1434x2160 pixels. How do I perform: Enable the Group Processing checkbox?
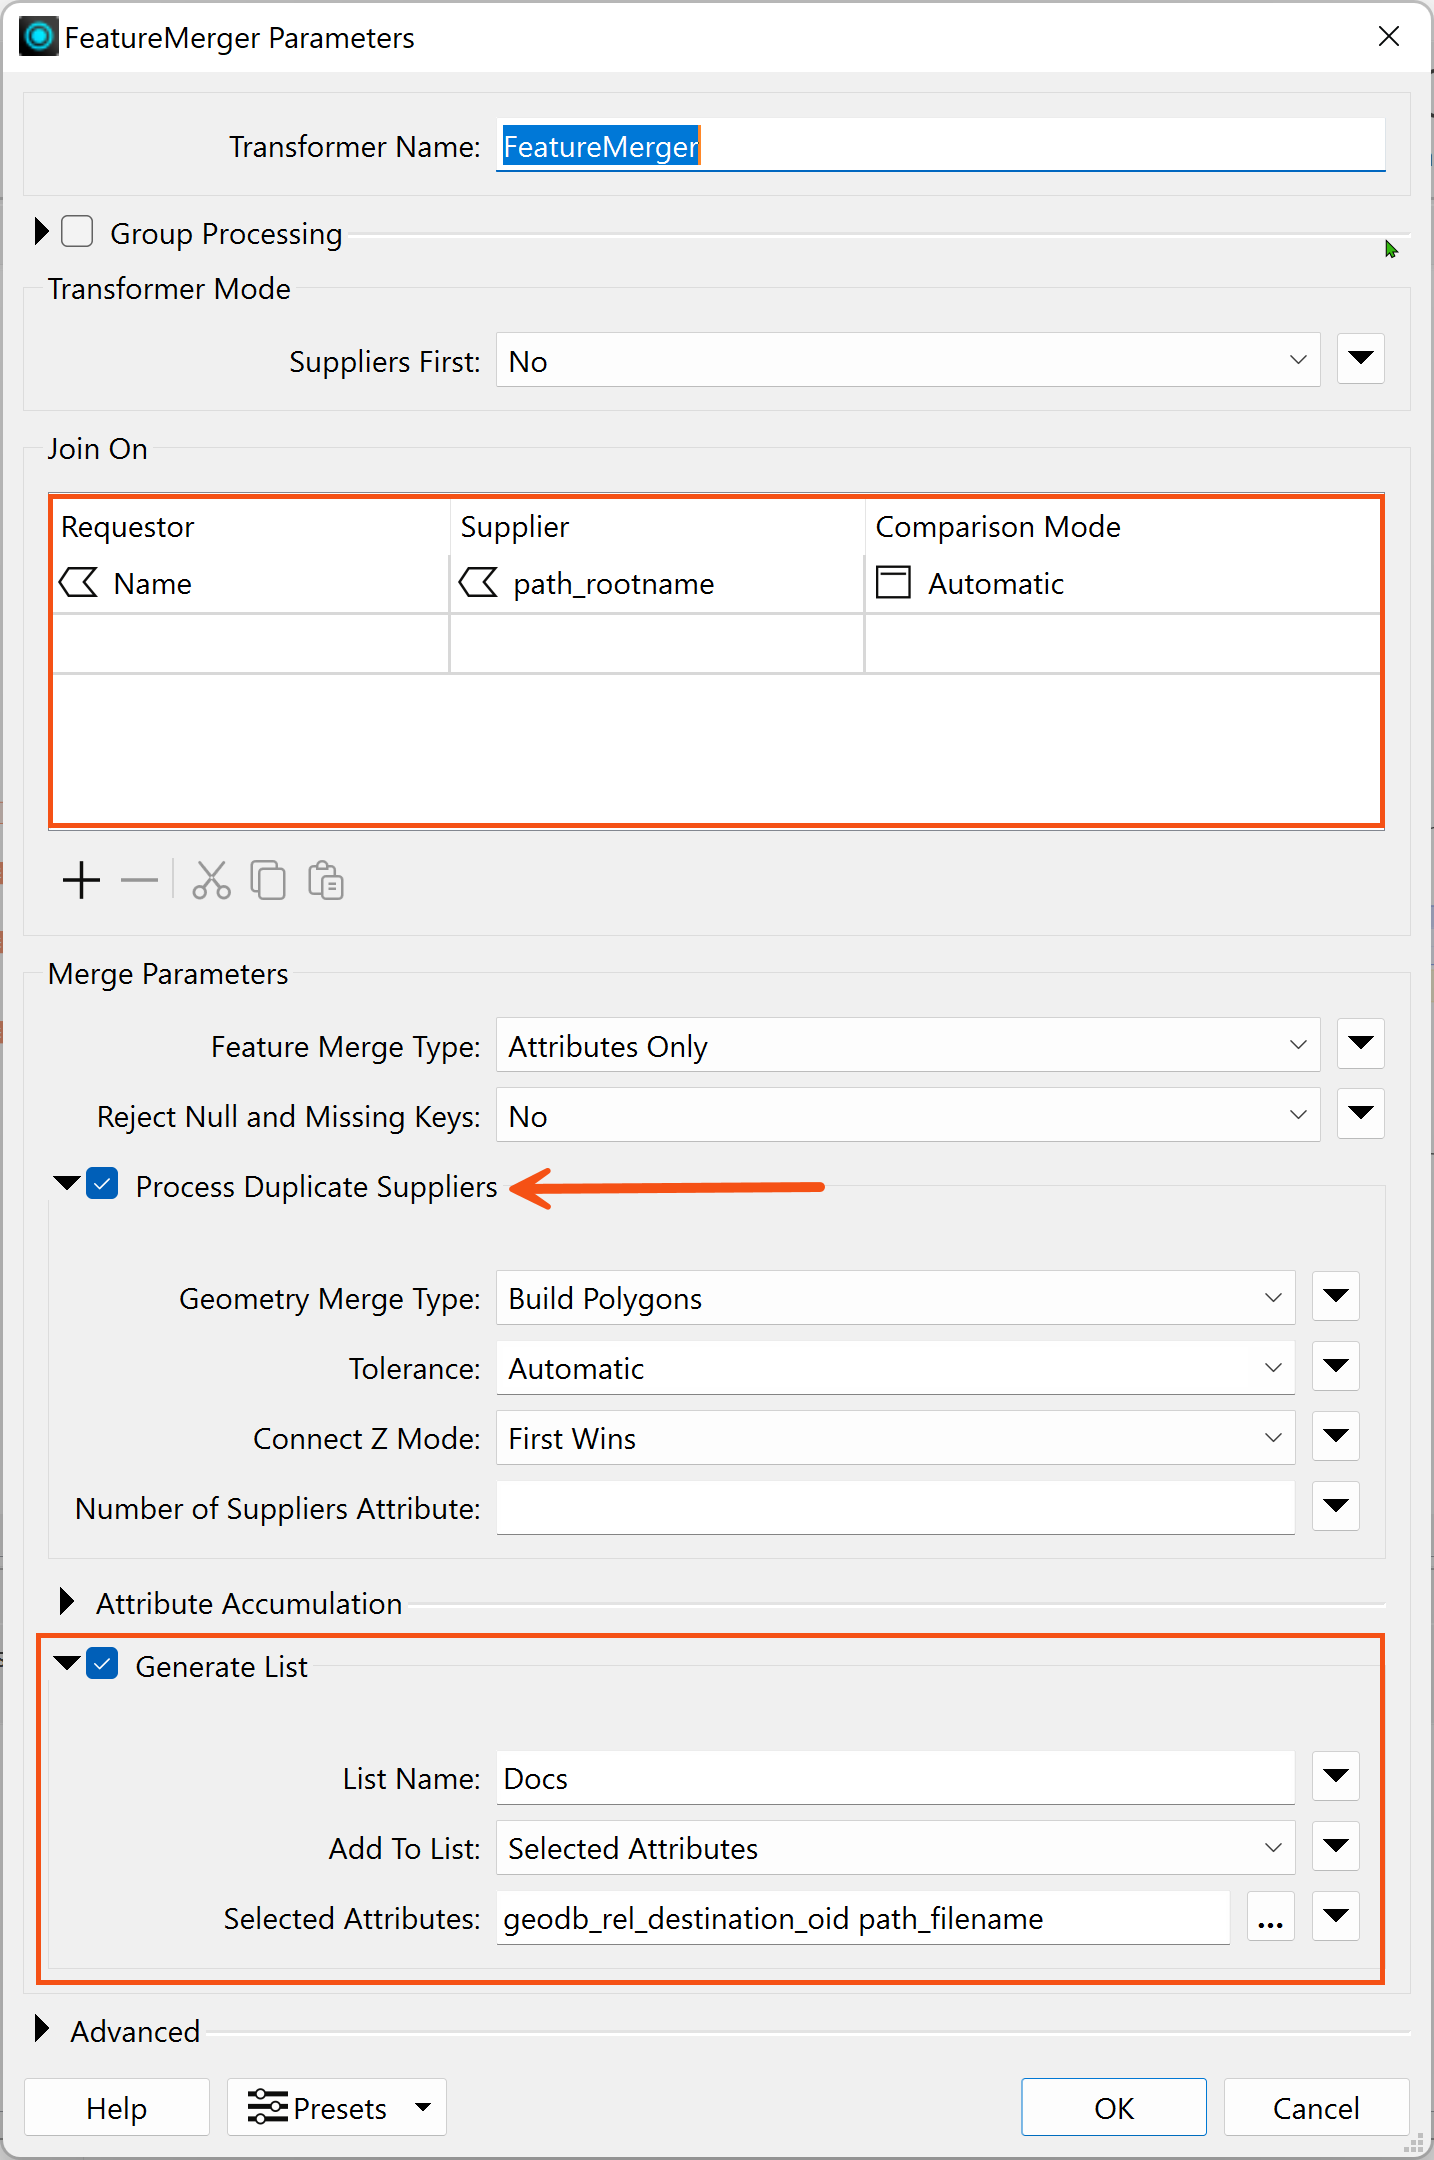pyautogui.click(x=77, y=232)
